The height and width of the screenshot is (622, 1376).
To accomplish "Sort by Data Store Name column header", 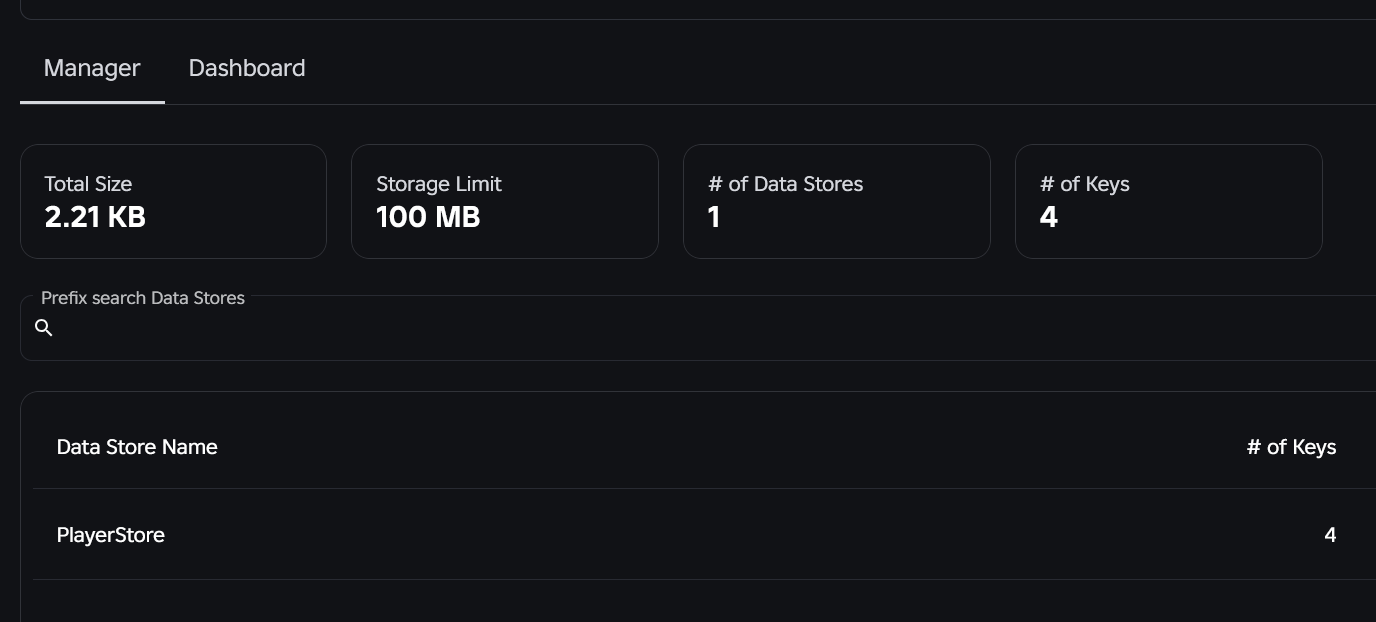I will pyautogui.click(x=137, y=447).
